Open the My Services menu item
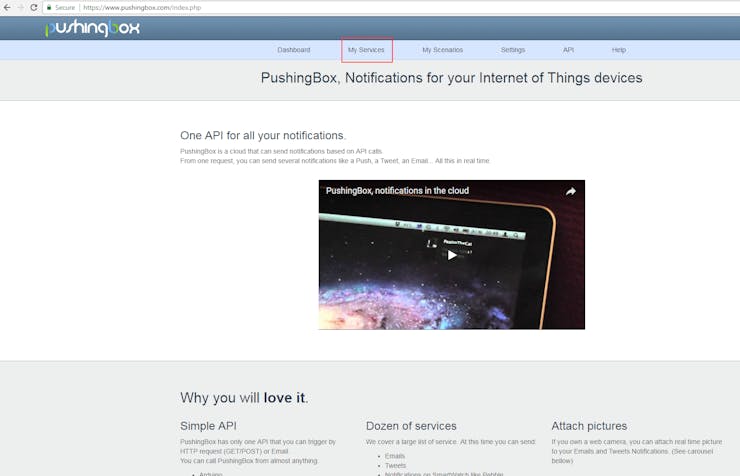 [x=366, y=50]
